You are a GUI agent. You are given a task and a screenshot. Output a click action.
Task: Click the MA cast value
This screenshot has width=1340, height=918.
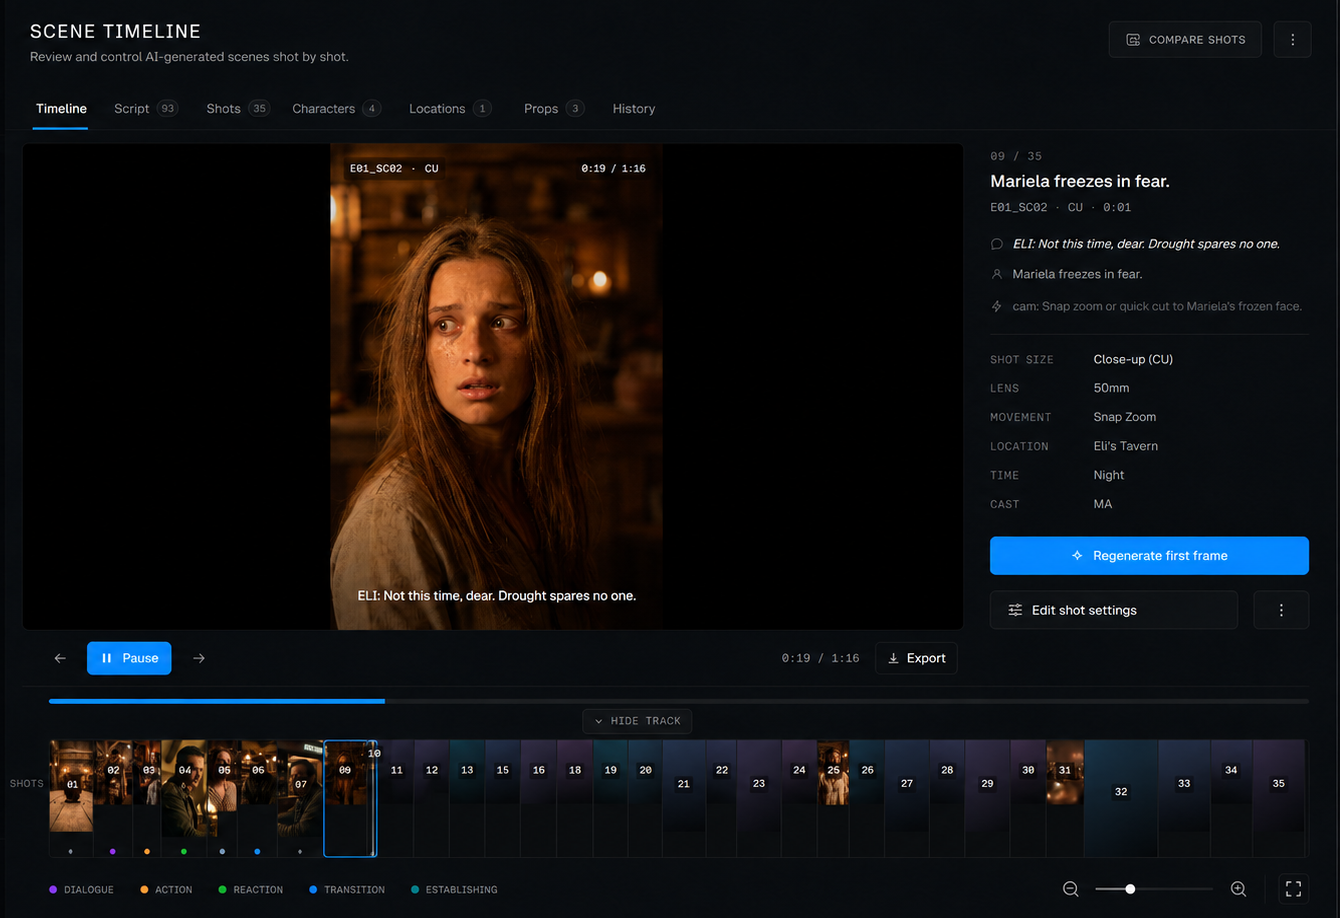(1103, 504)
